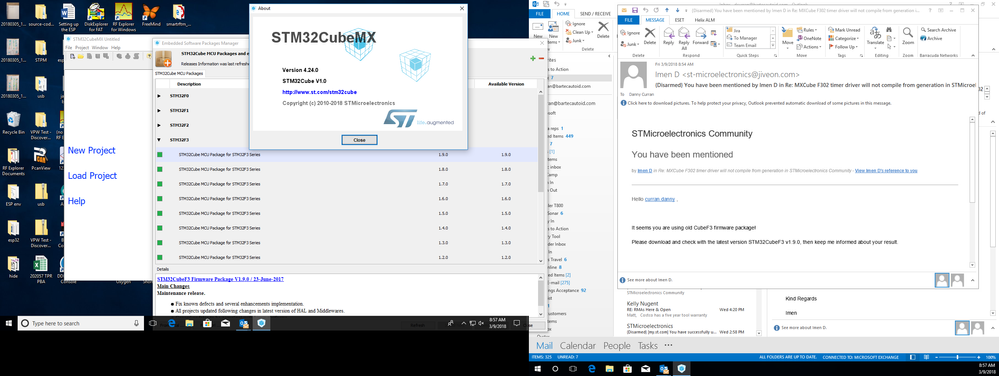999x376 pixels.
Task: Switch to Calendar in Outlook navigation bar
Action: click(x=578, y=345)
